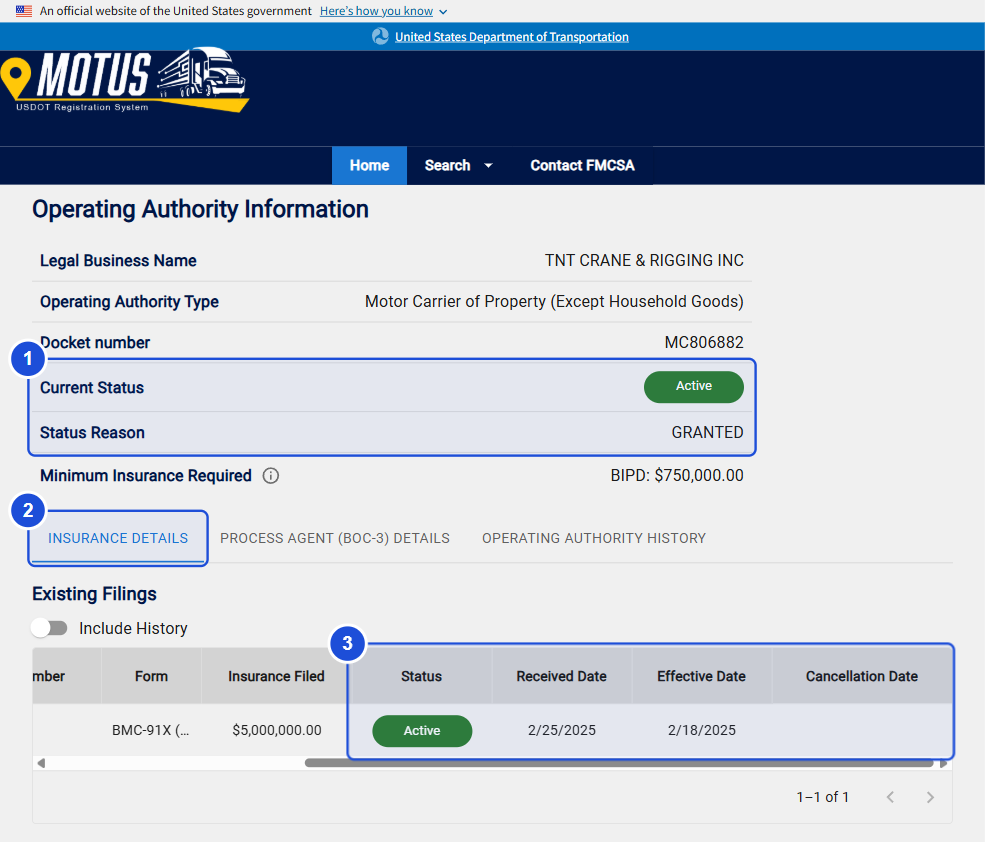Expand the Search menu dropdown arrow

pyautogui.click(x=488, y=165)
